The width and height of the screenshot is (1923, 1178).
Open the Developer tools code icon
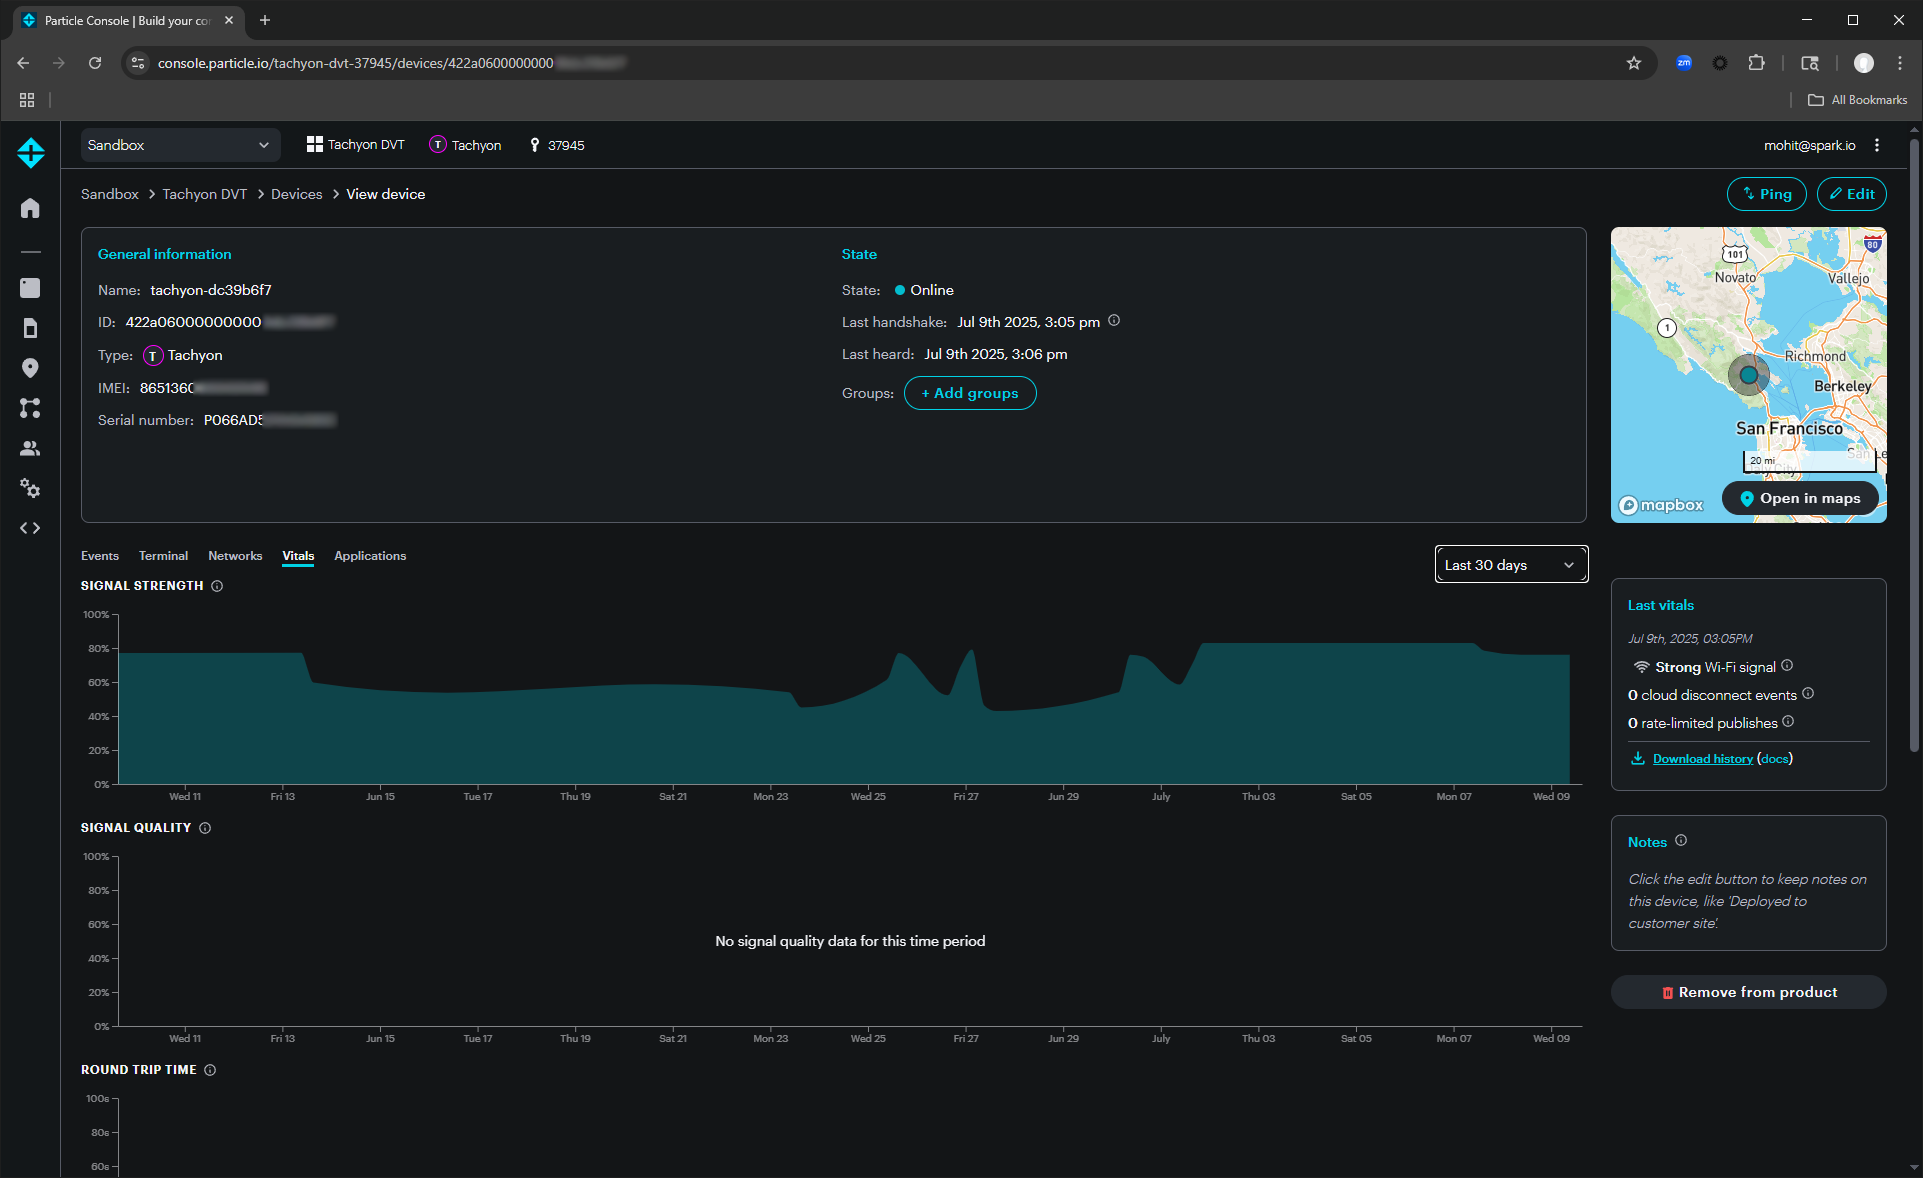click(x=30, y=528)
